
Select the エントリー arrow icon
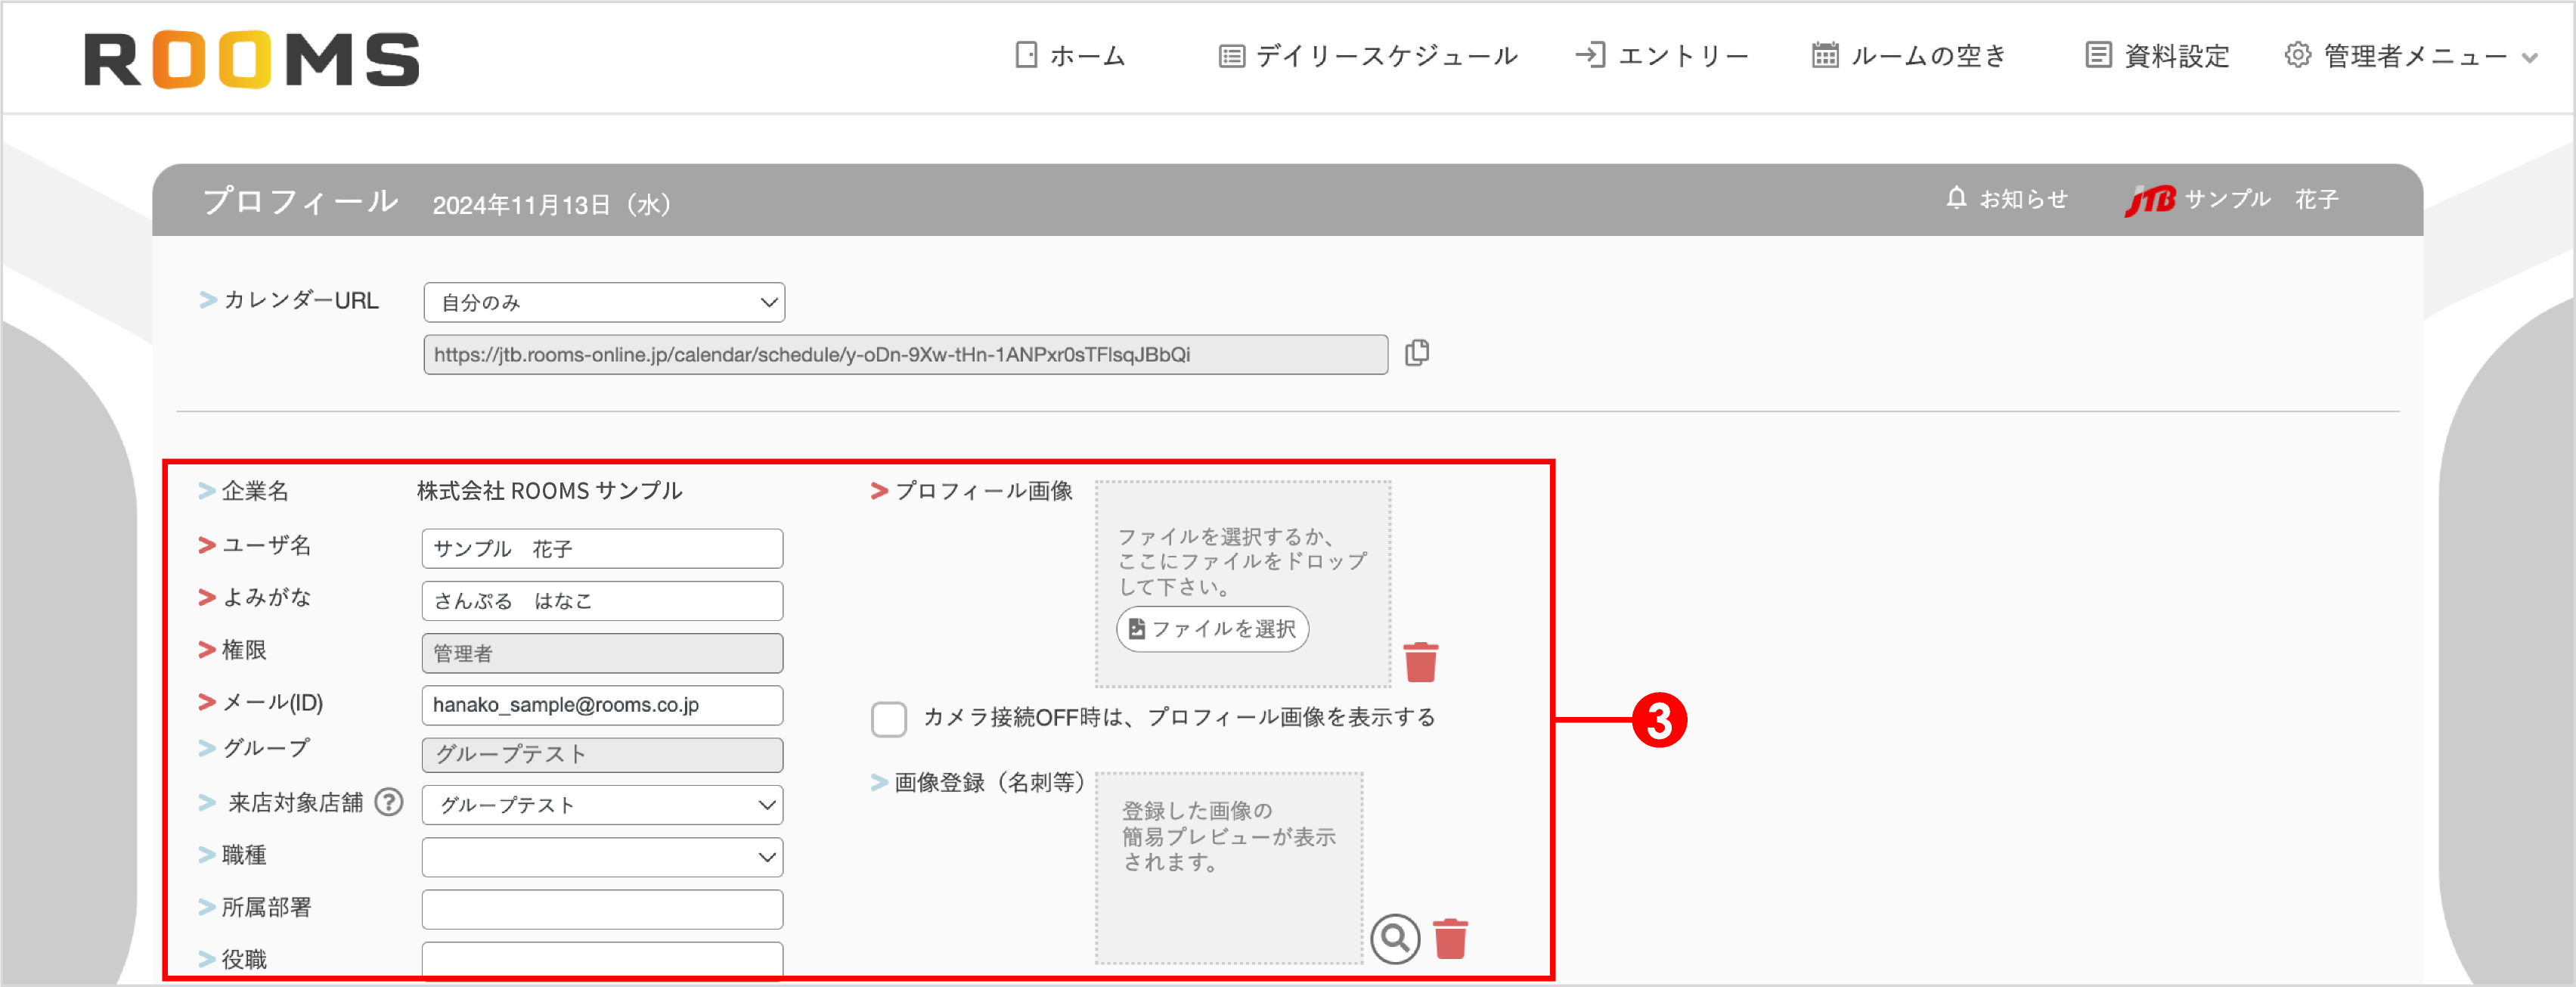click(x=1592, y=56)
